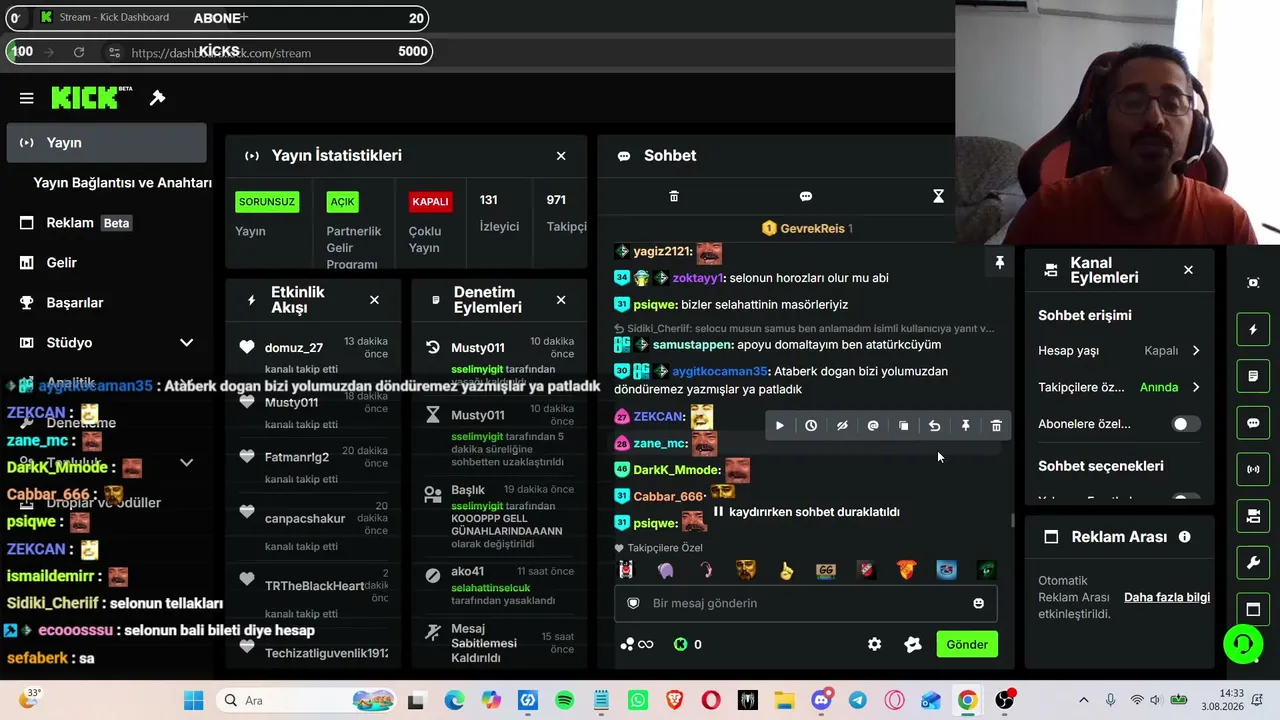Screen dimensions: 1280x720
Task: Click the copy icon in the message action bar
Action: pos(904,426)
